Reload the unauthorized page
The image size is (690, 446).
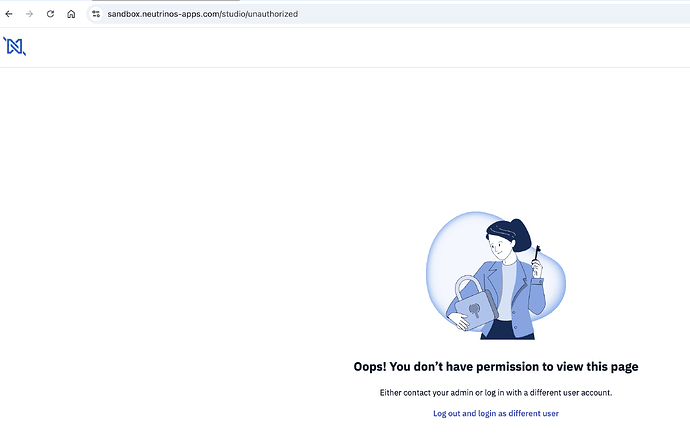tap(50, 14)
